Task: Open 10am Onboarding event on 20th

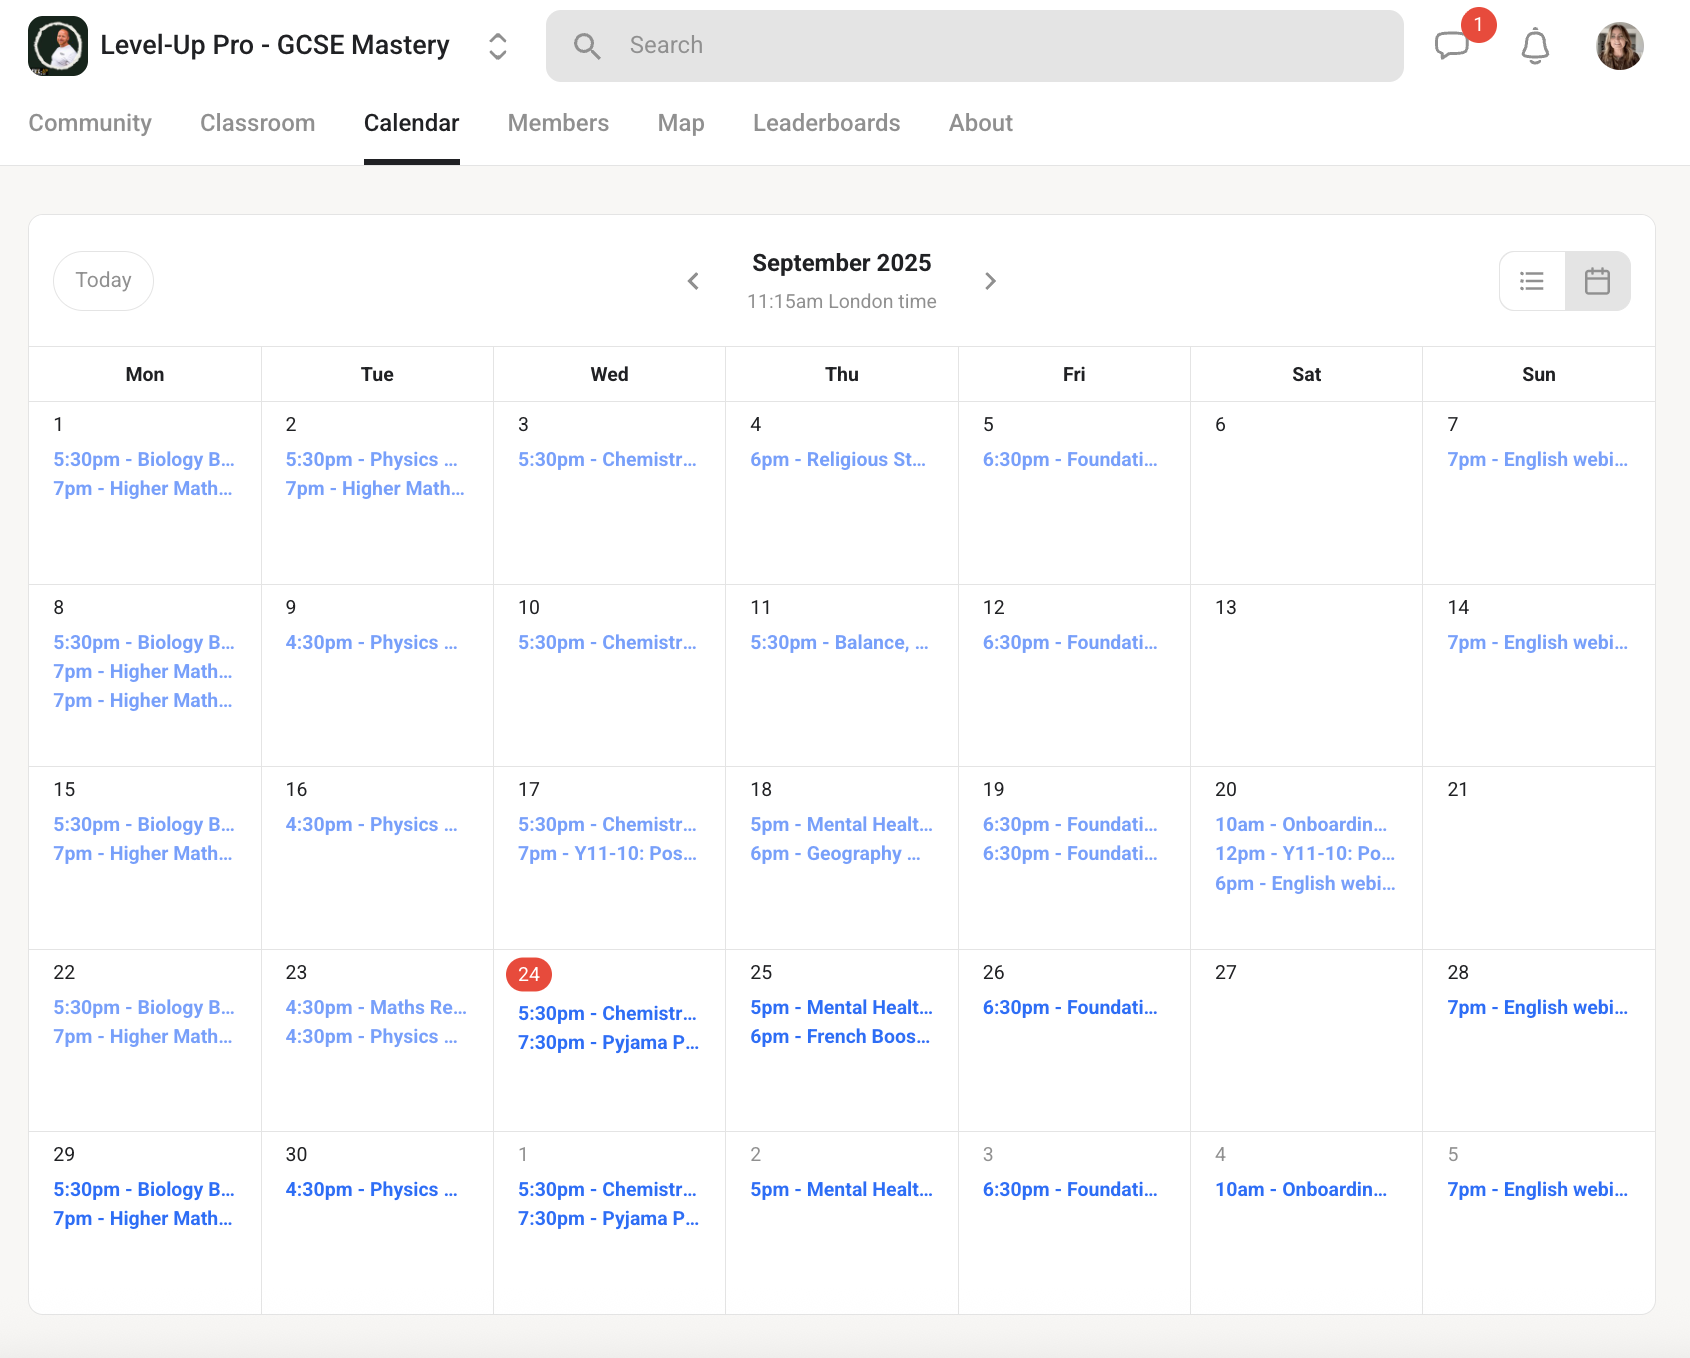Action: point(1300,824)
